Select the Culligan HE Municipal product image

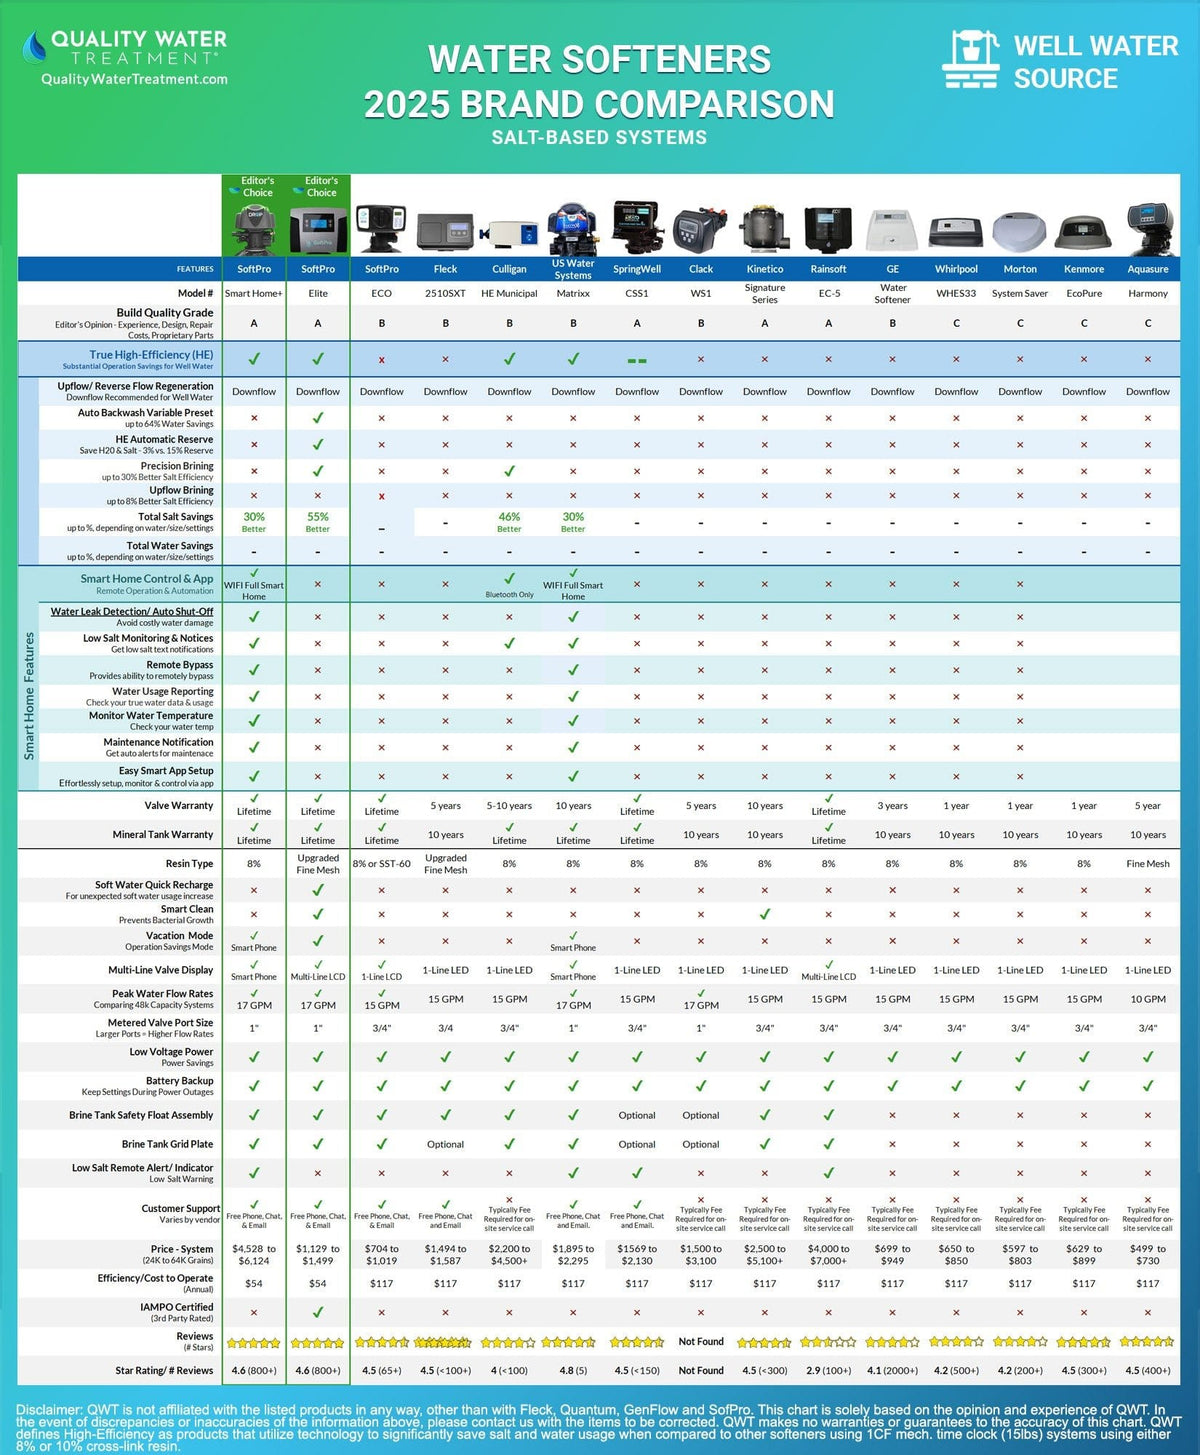(509, 234)
